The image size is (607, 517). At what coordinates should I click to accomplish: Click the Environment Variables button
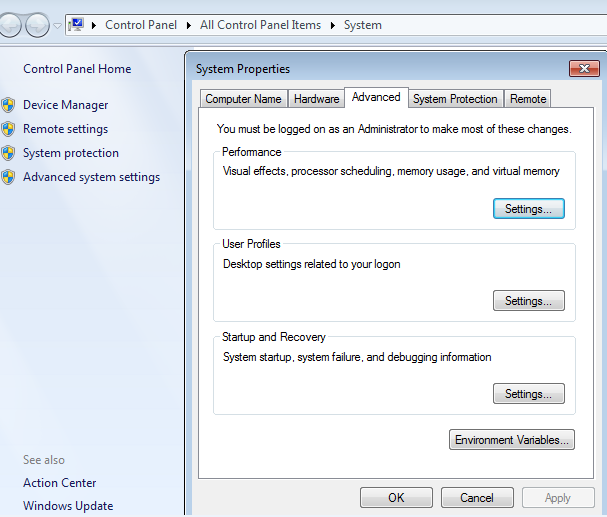pos(512,440)
